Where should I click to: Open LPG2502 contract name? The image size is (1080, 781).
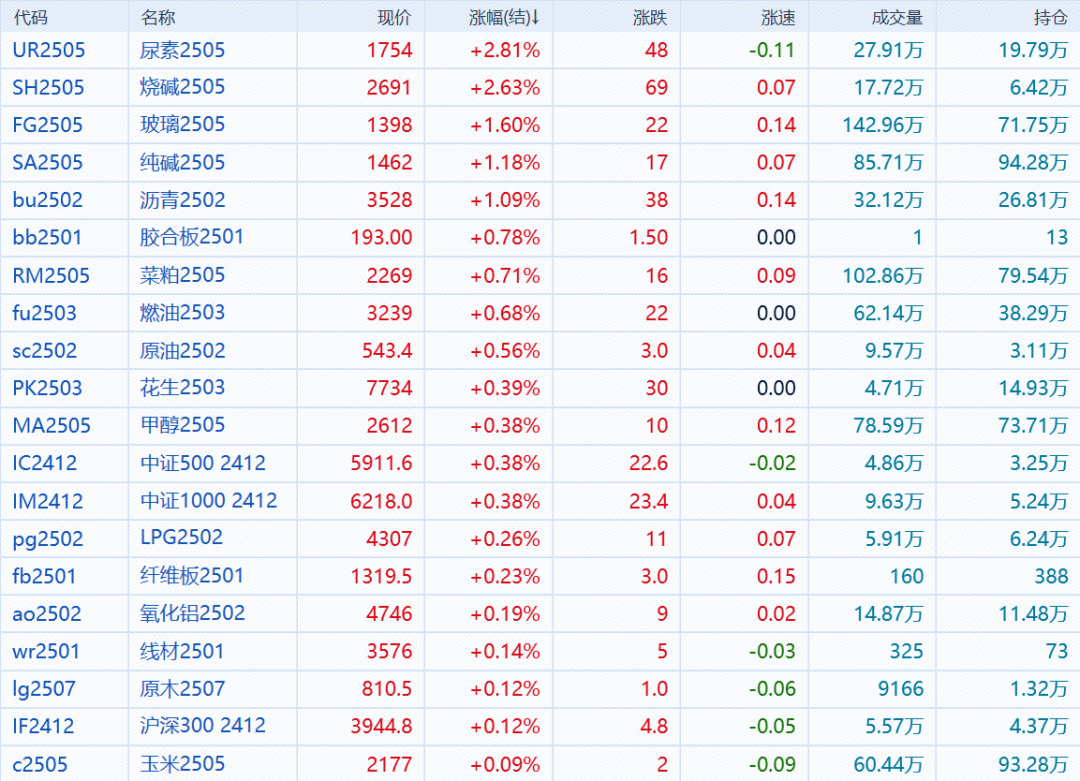181,538
